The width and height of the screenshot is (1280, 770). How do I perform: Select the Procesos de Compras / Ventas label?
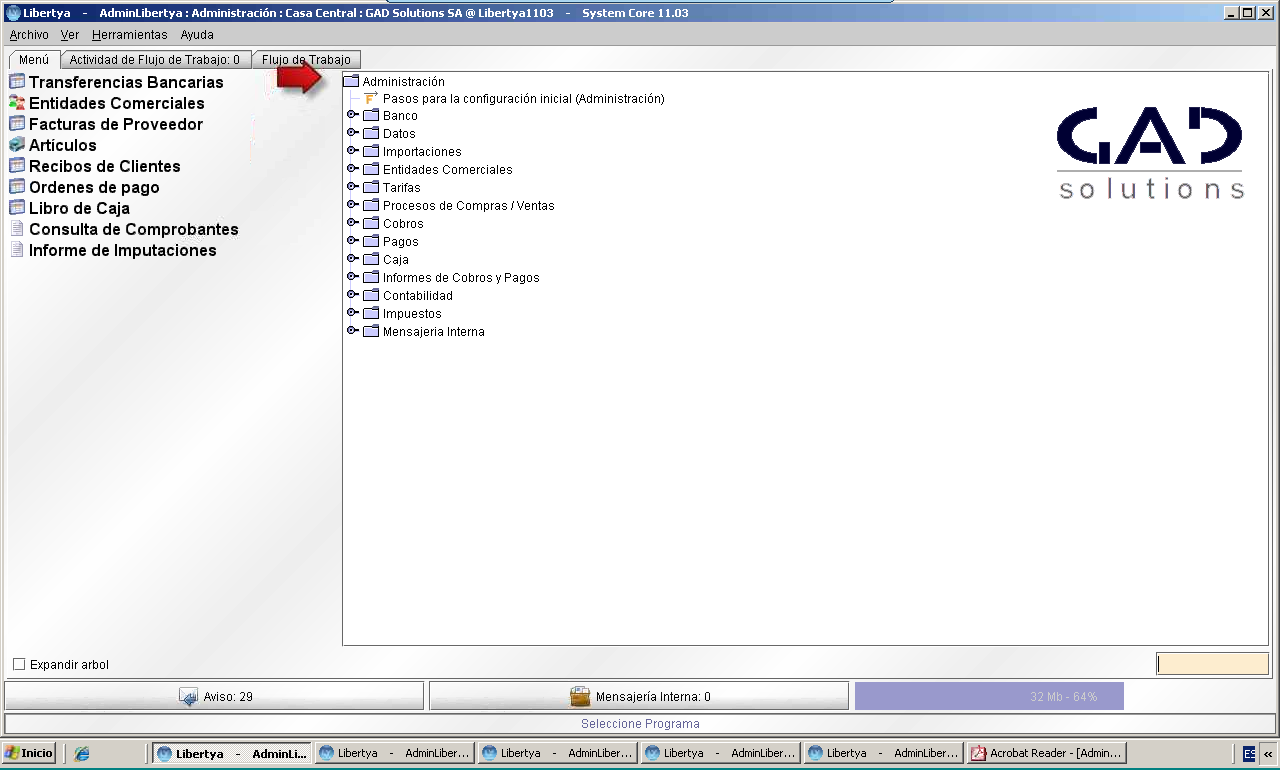coord(468,206)
